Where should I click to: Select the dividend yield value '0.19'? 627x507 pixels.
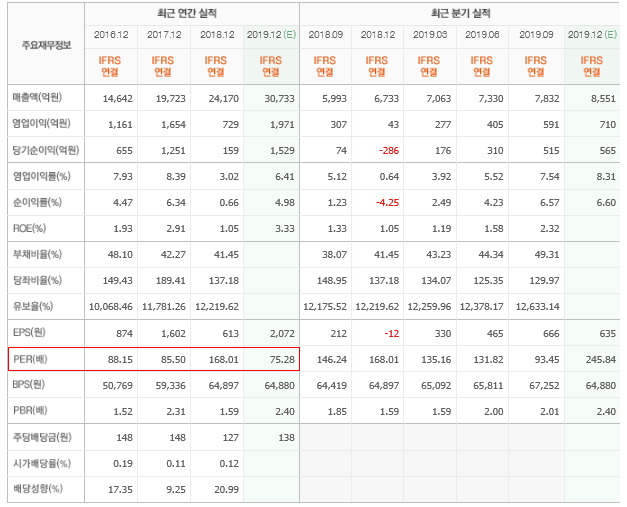123,463
